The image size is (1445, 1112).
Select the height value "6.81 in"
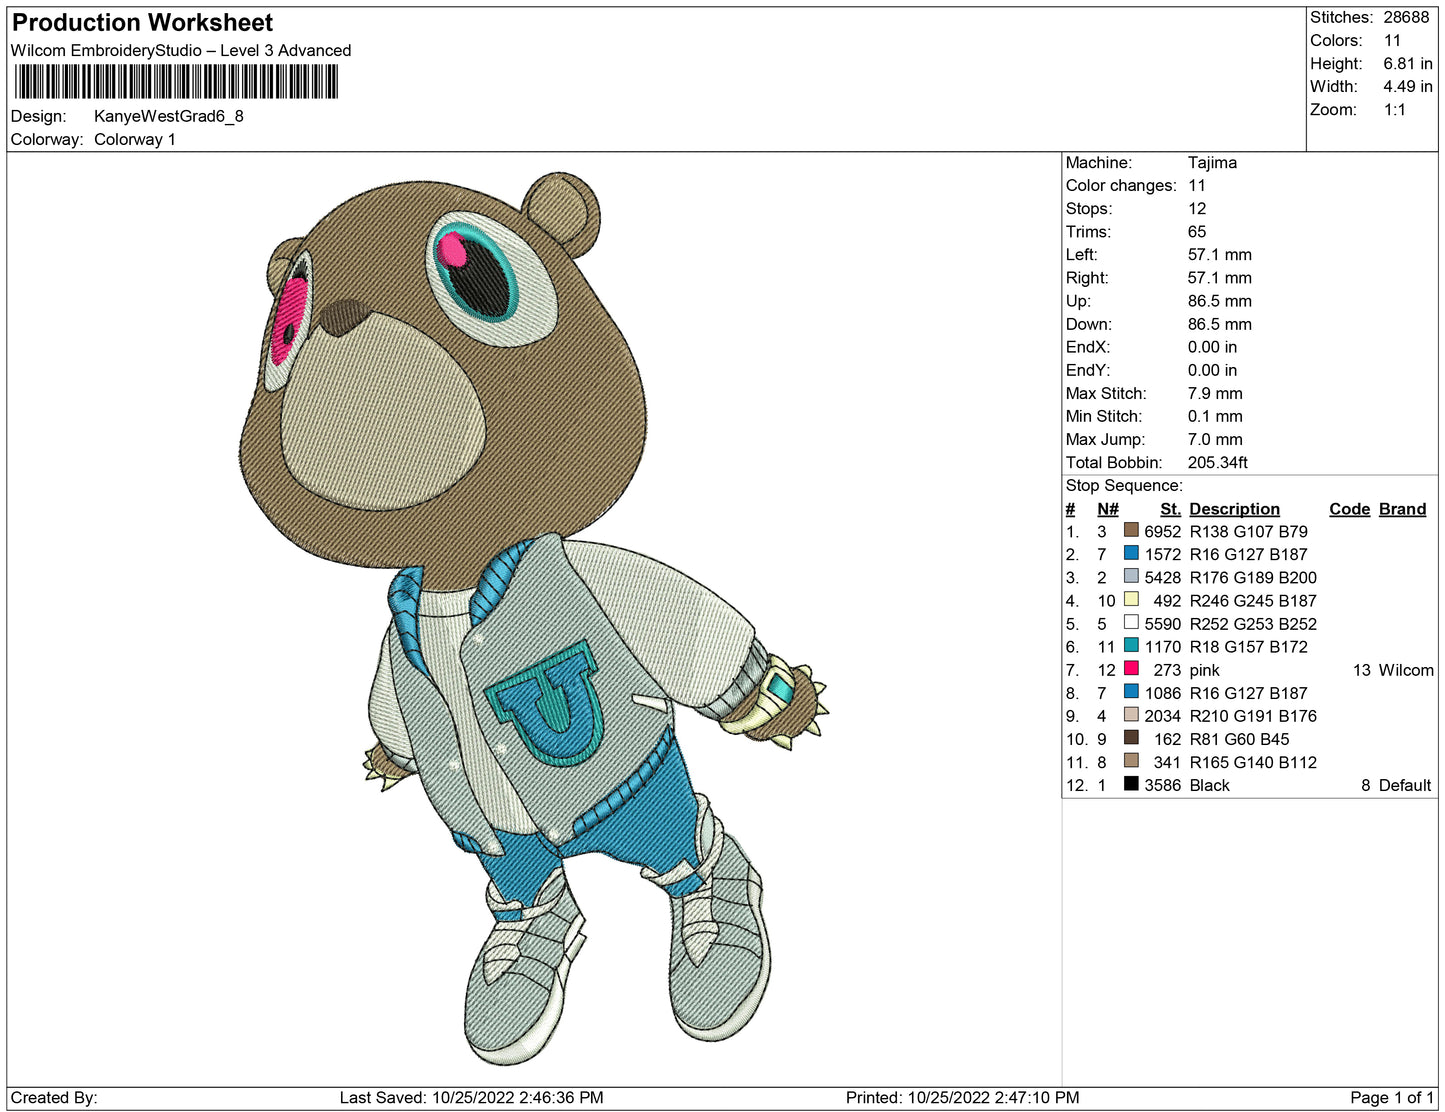pos(1408,63)
